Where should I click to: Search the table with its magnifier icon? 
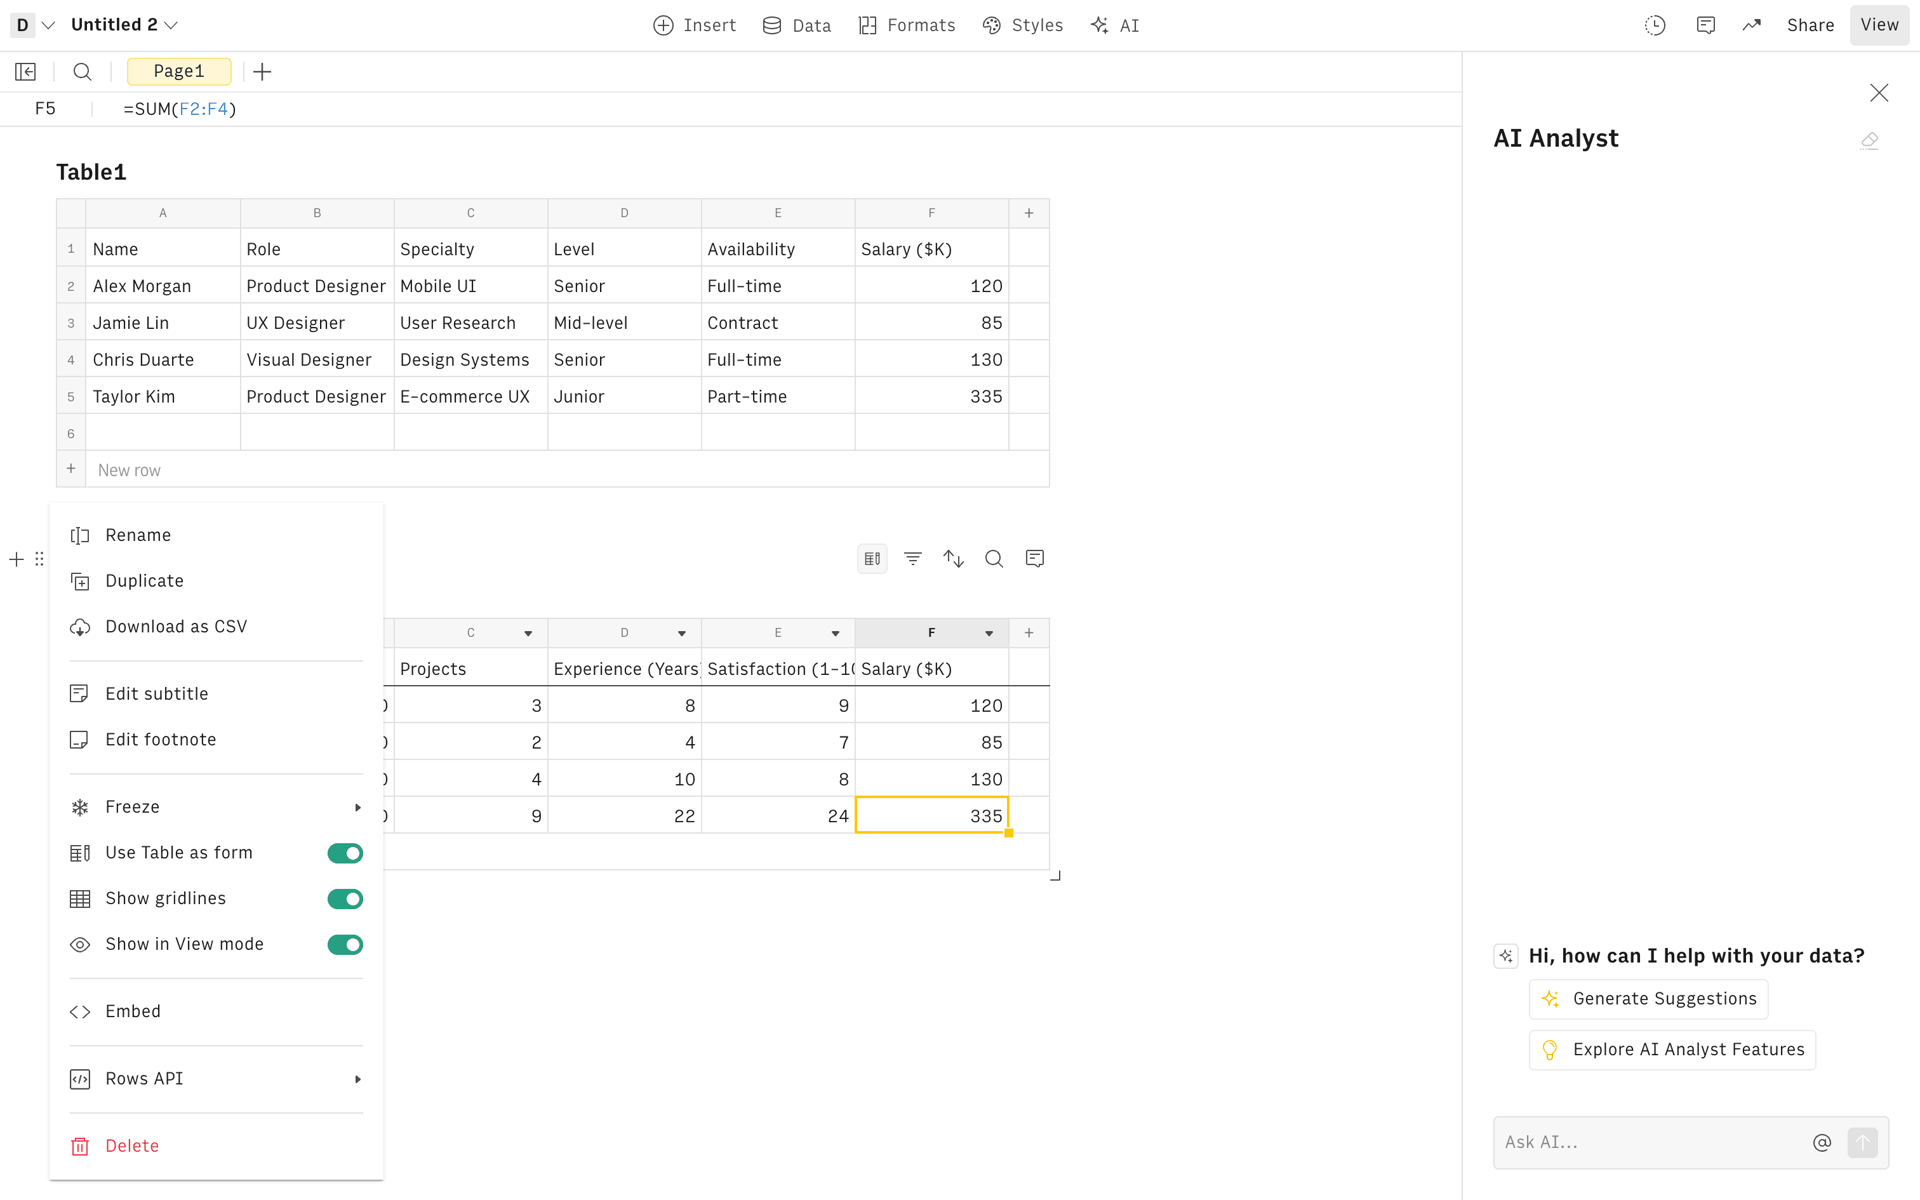click(994, 559)
